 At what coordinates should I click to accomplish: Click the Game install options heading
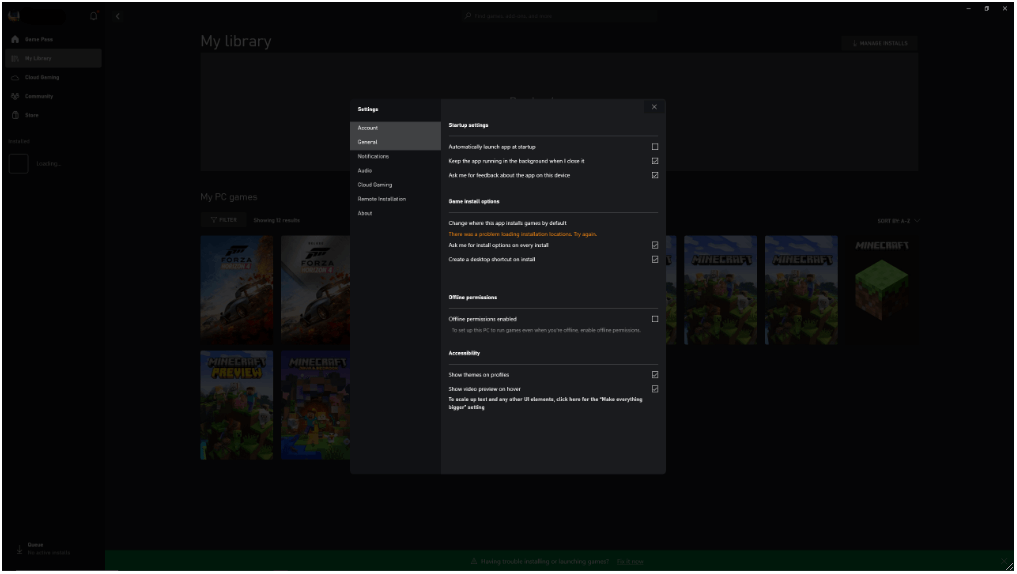474,202
